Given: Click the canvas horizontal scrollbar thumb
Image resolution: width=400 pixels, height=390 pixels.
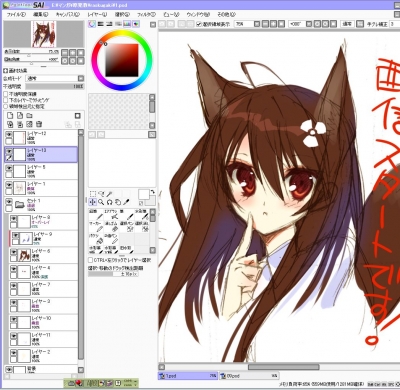Looking at the screenshot, I should pos(283,367).
